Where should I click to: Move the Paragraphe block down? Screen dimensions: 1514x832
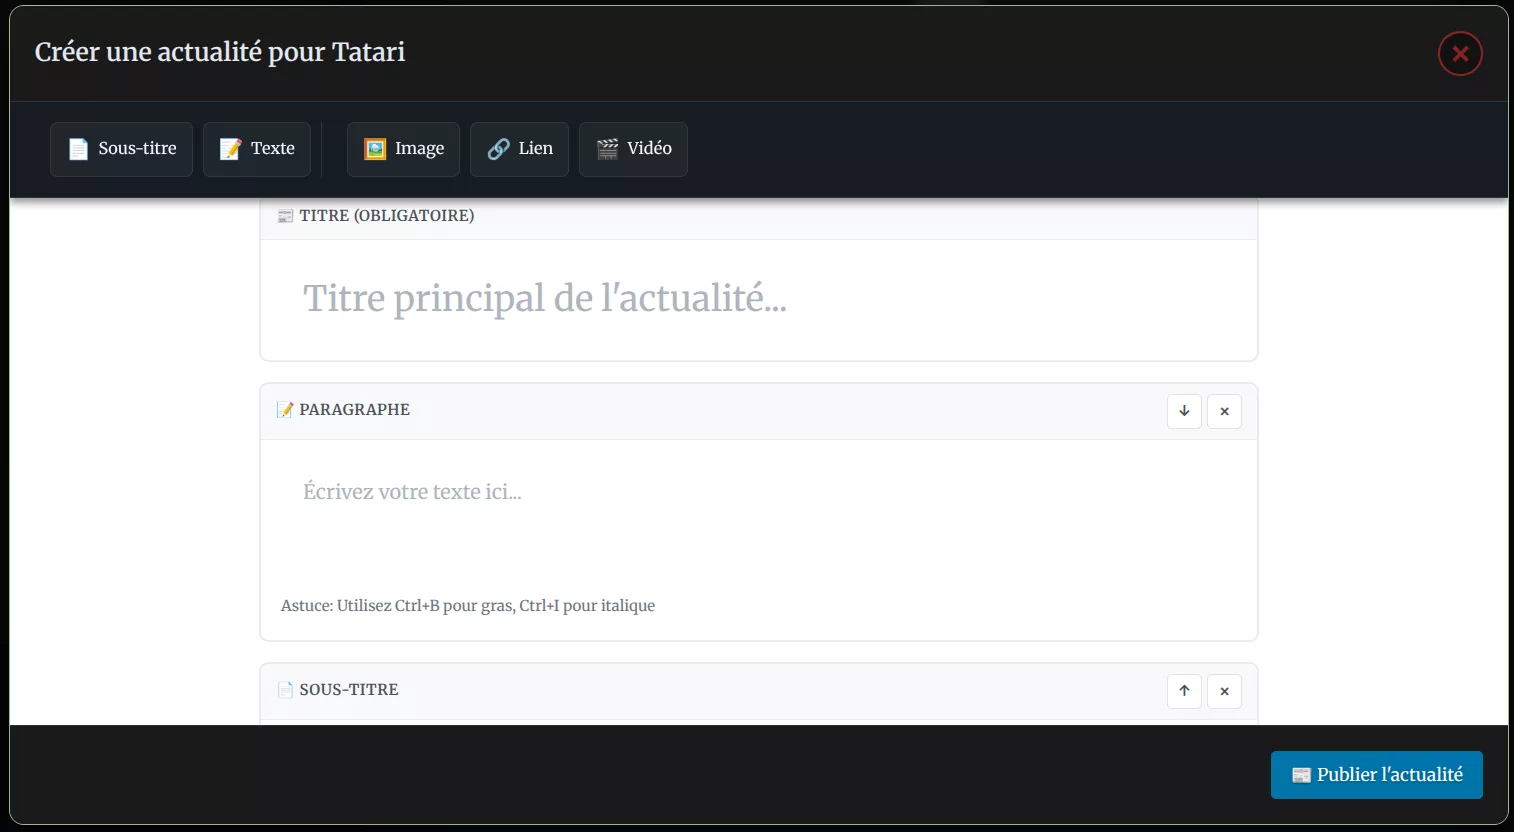click(1184, 411)
